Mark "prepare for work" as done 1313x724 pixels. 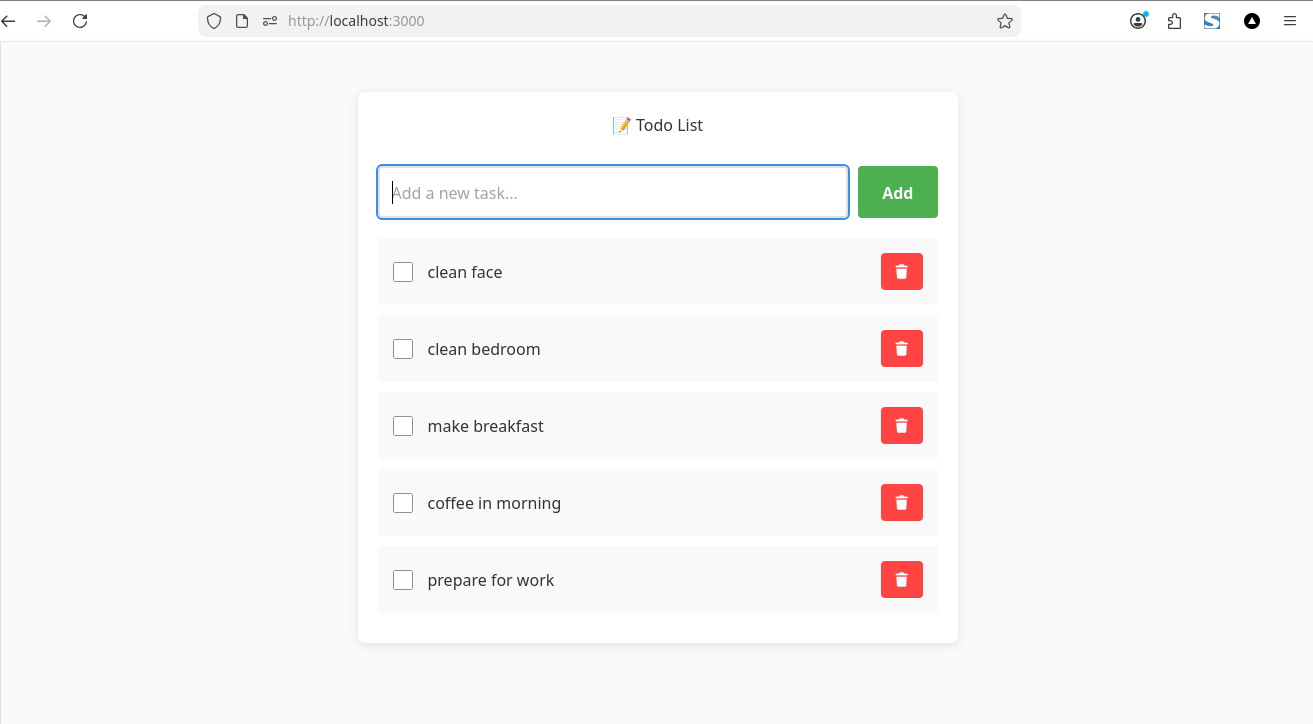(402, 579)
